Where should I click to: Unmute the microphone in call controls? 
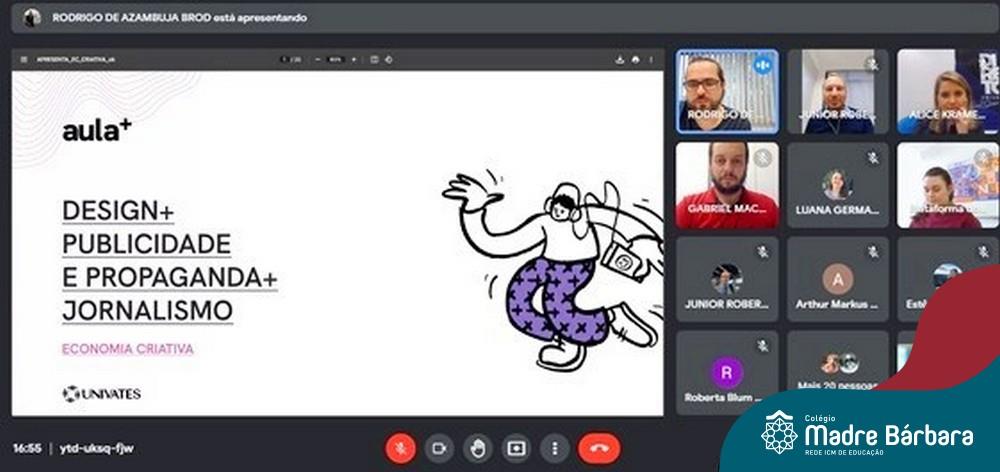coord(401,448)
